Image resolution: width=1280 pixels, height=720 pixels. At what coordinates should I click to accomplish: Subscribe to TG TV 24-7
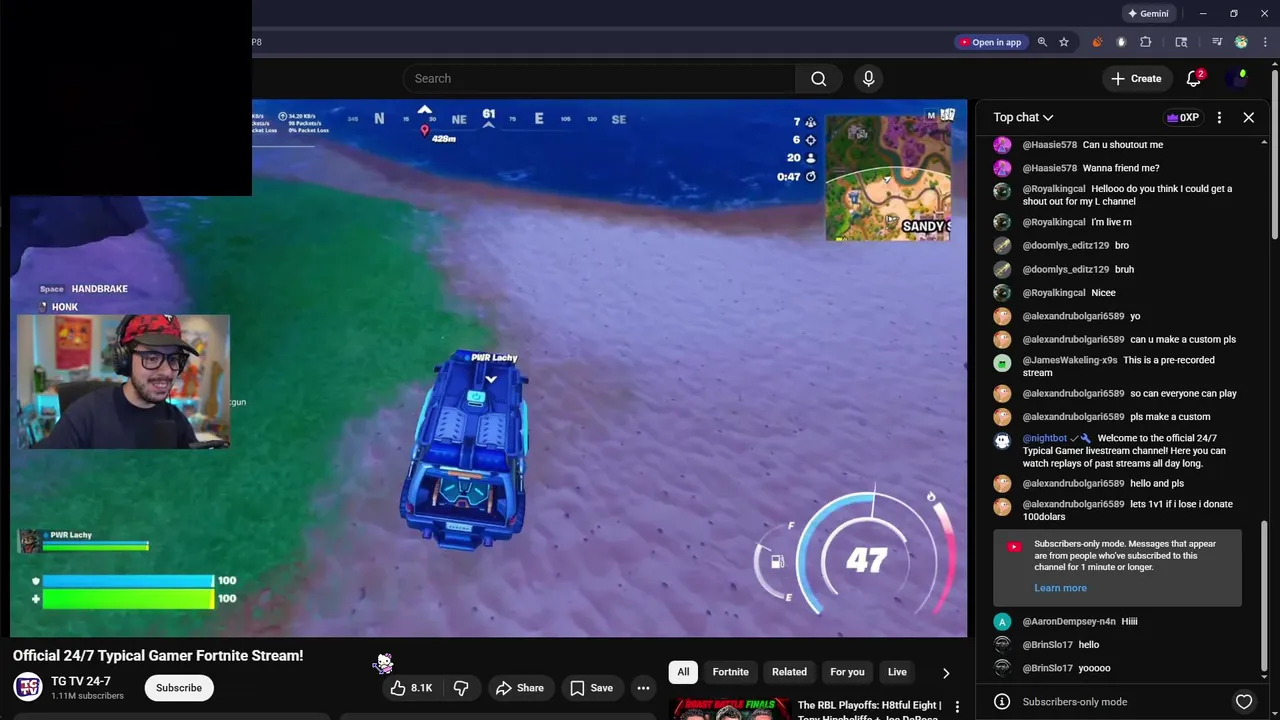coord(179,688)
